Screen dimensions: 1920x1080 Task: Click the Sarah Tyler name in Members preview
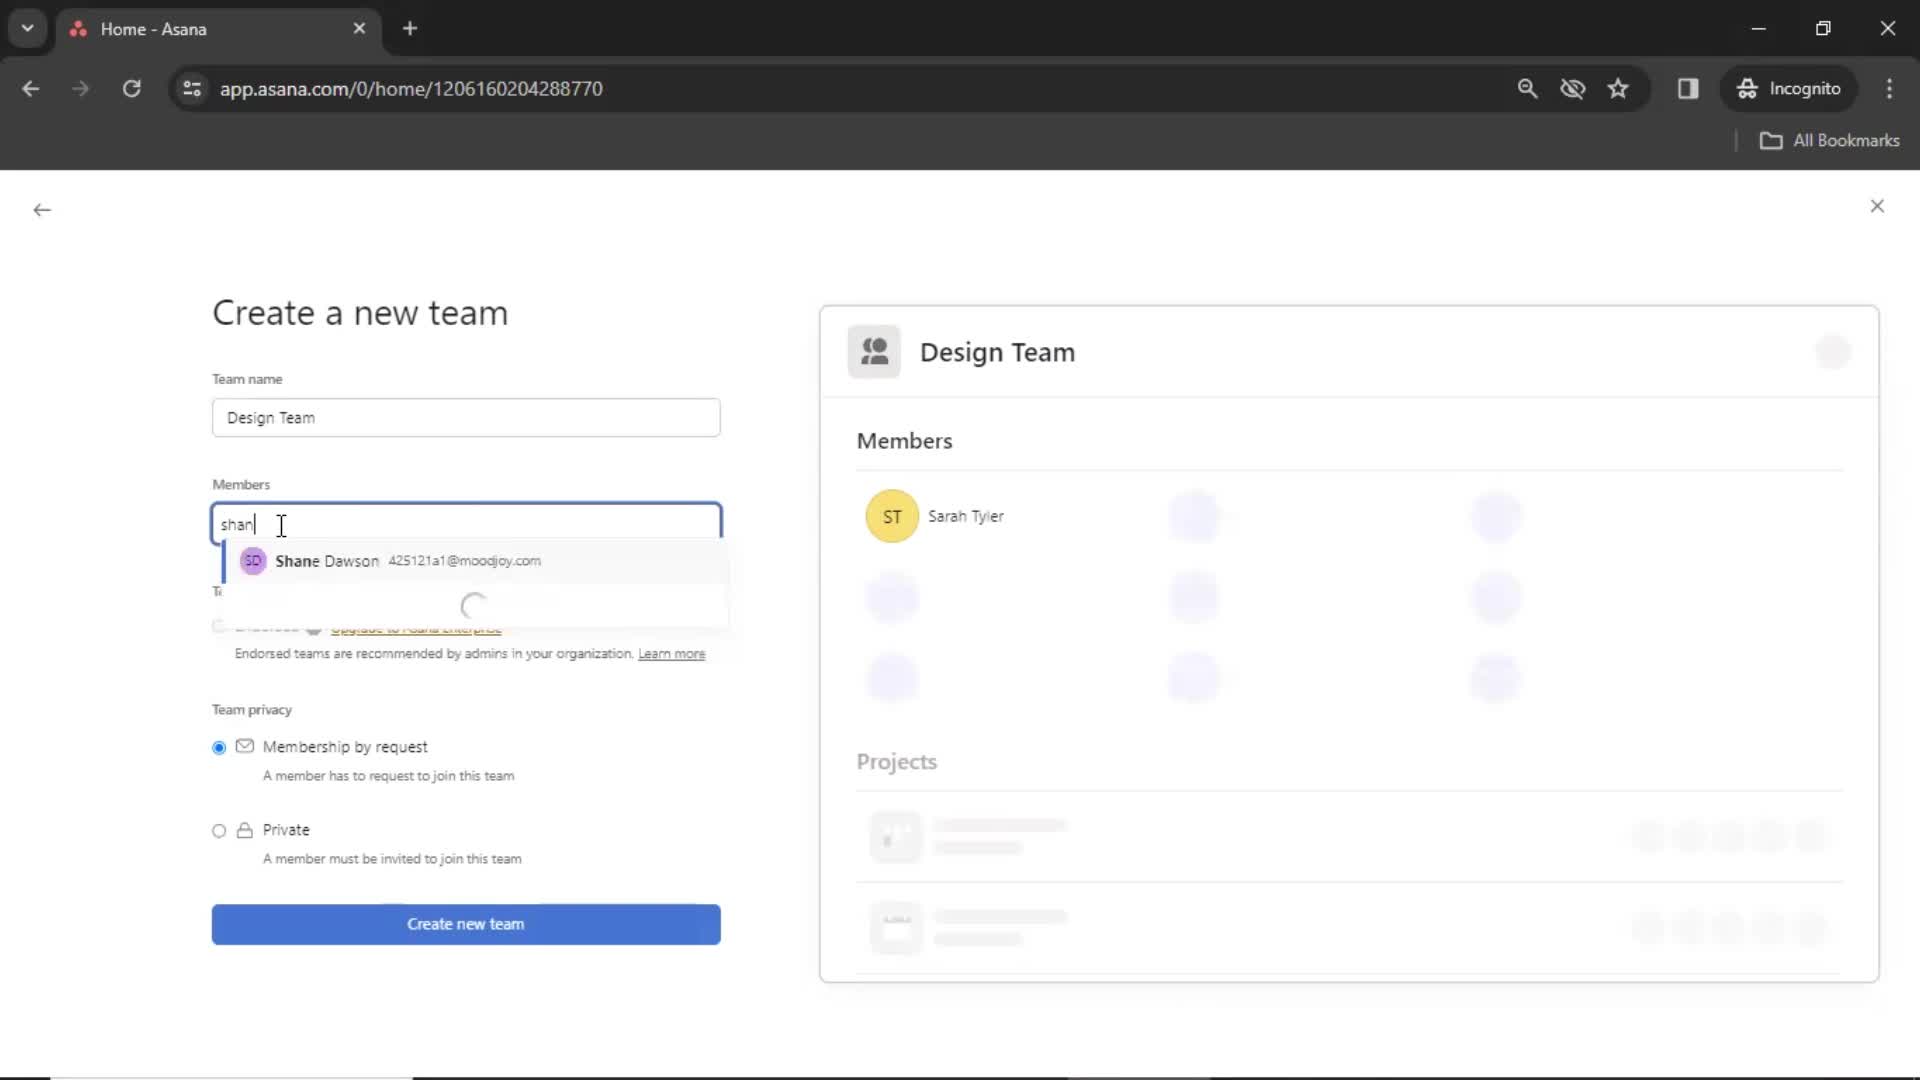966,517
